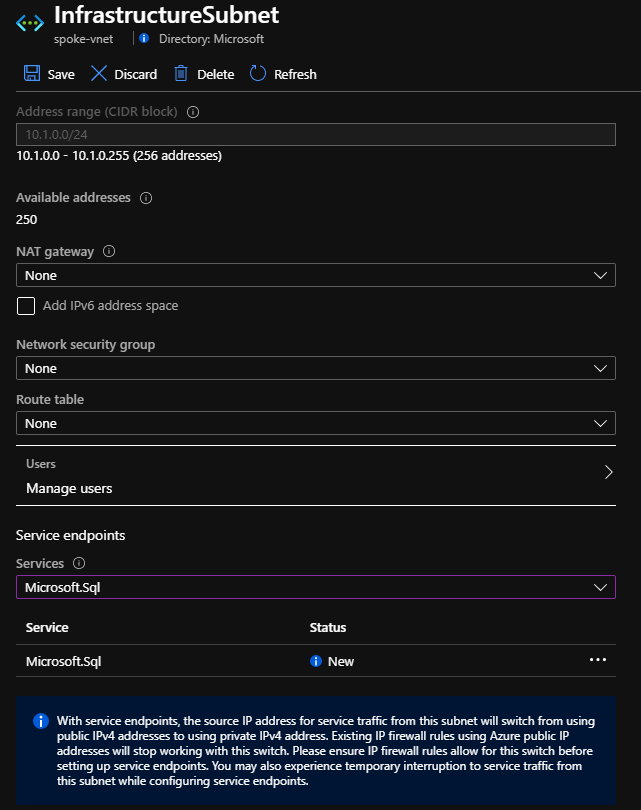Click the Refresh circular arrow icon

click(x=258, y=73)
